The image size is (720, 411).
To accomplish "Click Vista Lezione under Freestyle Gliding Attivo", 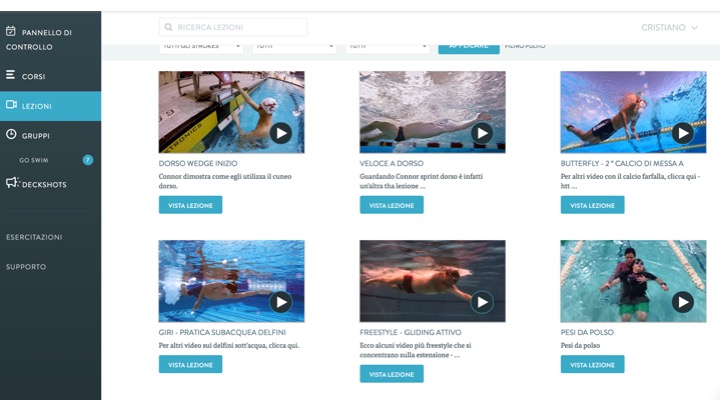I will pos(392,374).
